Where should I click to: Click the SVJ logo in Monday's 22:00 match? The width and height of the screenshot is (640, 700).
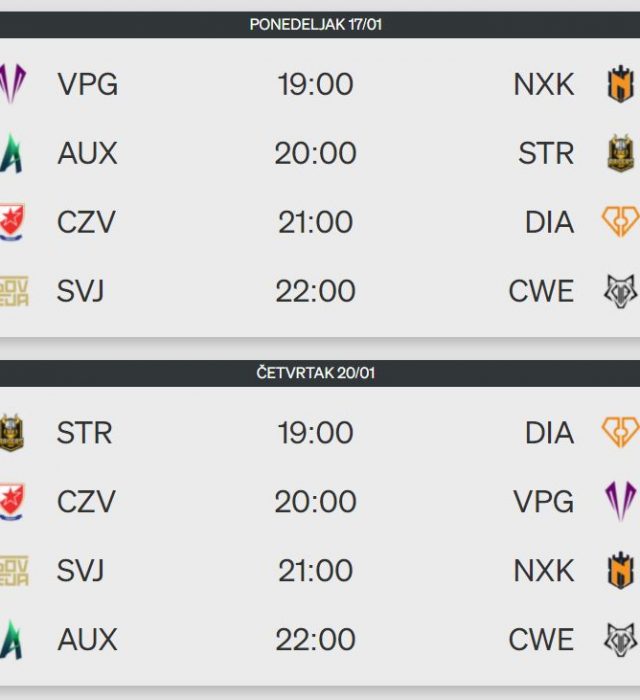[x=13, y=291]
